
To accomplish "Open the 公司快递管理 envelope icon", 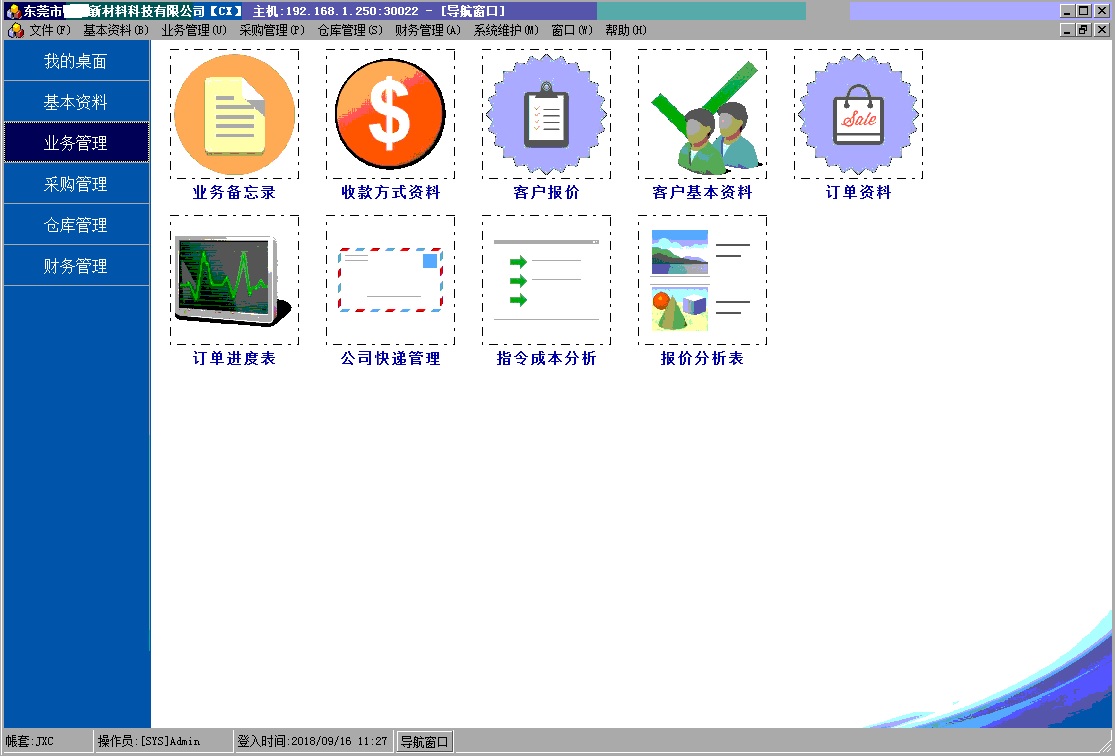I will tap(390, 281).
